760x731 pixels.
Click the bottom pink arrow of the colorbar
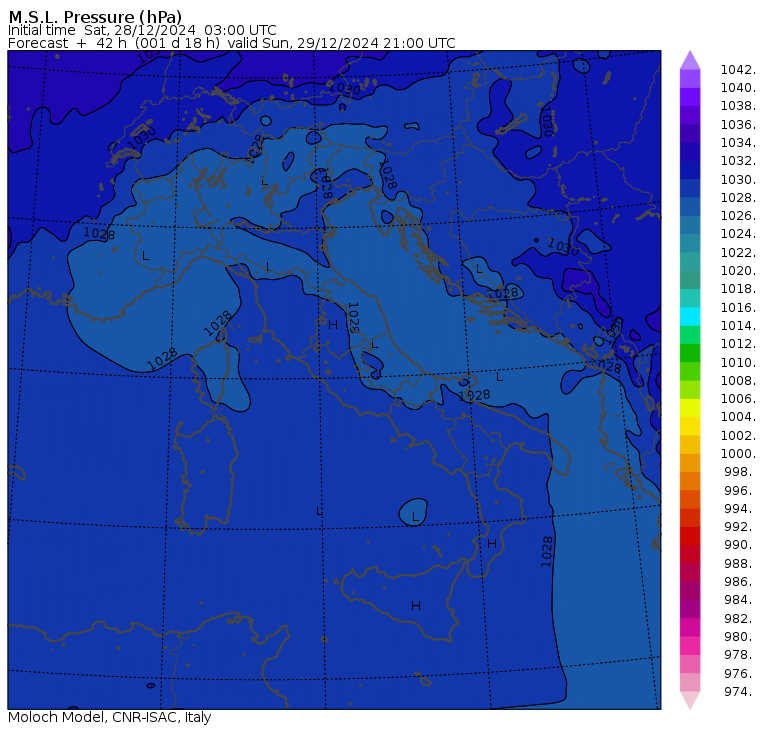click(690, 700)
